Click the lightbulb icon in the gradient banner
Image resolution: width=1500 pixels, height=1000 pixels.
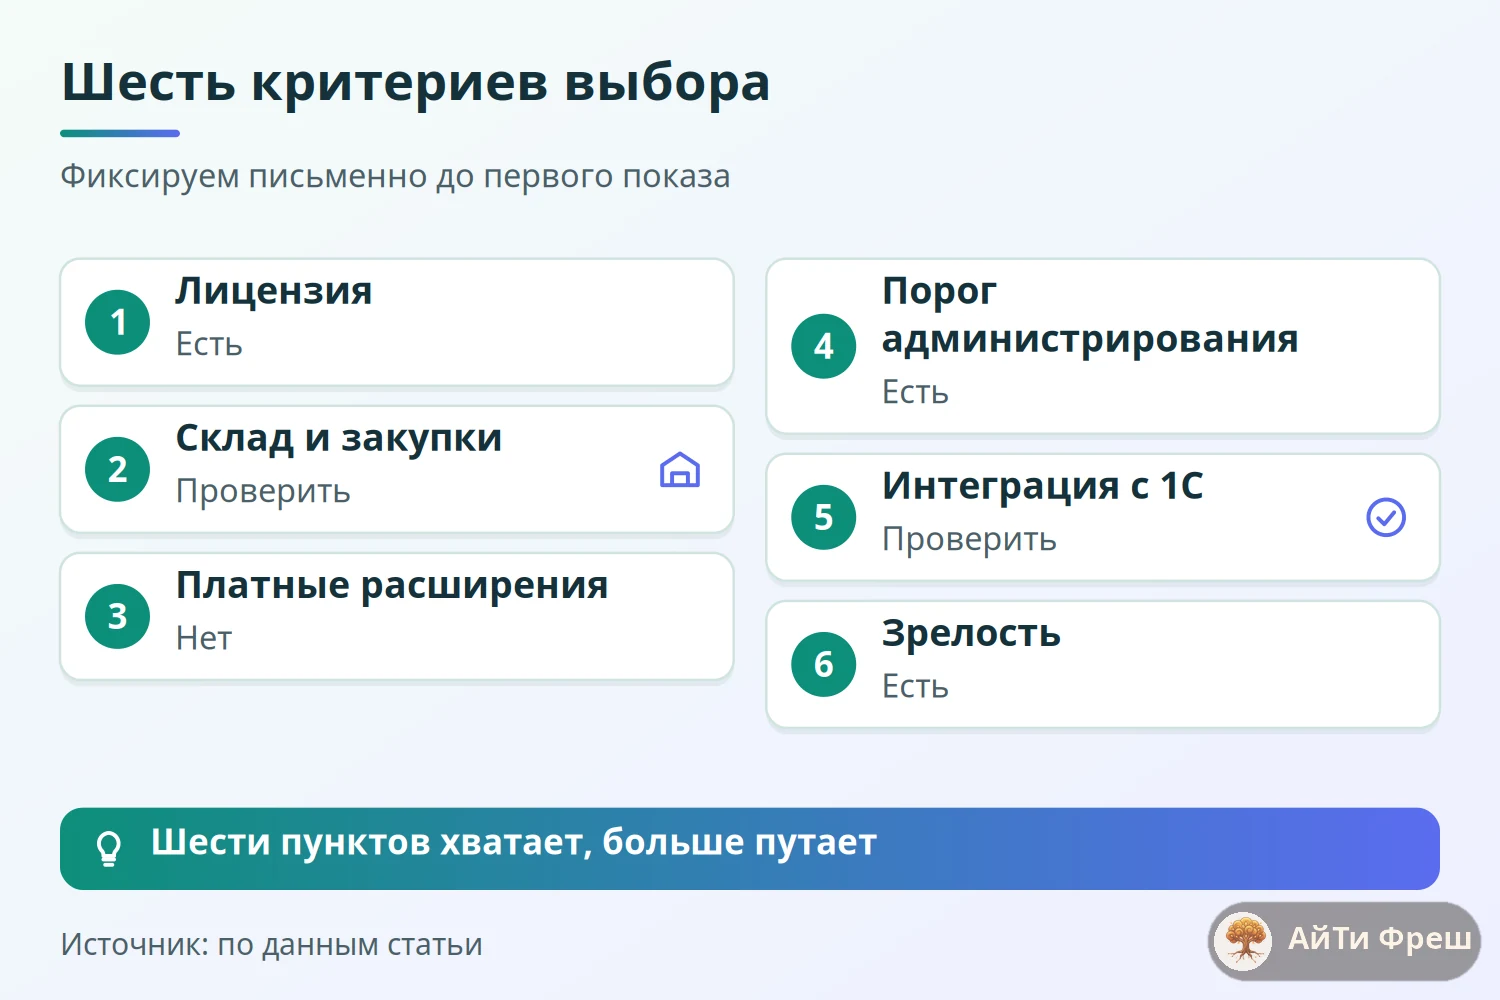tap(108, 849)
